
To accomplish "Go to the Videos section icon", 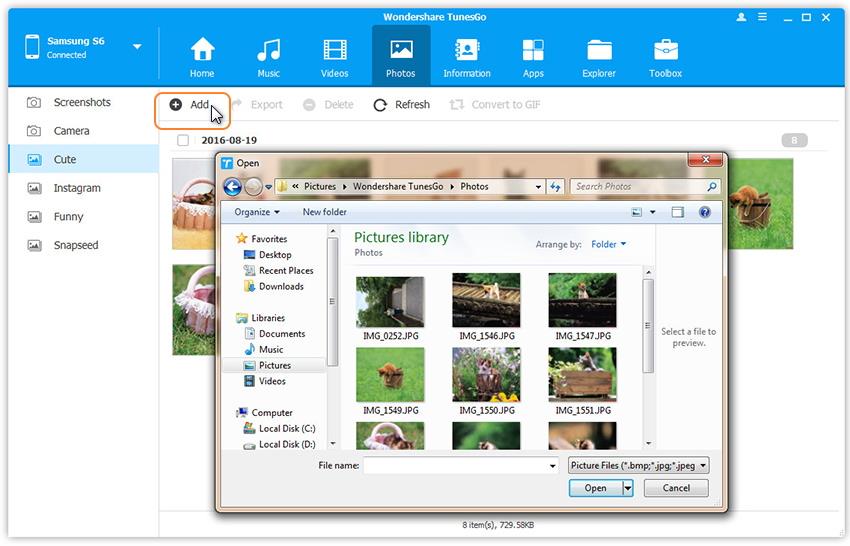I will click(x=334, y=51).
